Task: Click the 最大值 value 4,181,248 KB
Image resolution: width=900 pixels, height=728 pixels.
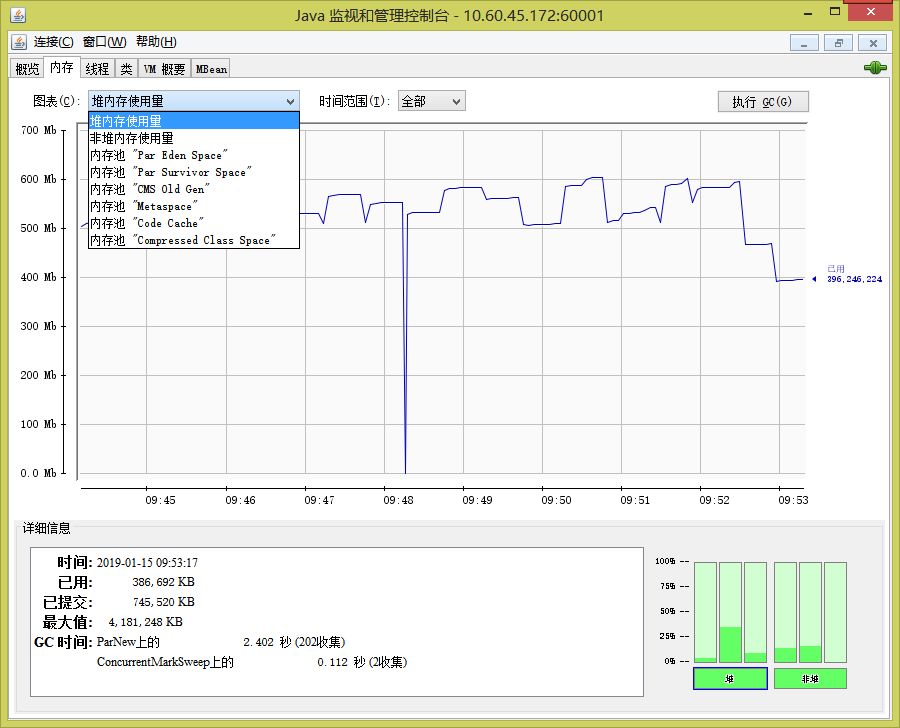Action: [145, 622]
